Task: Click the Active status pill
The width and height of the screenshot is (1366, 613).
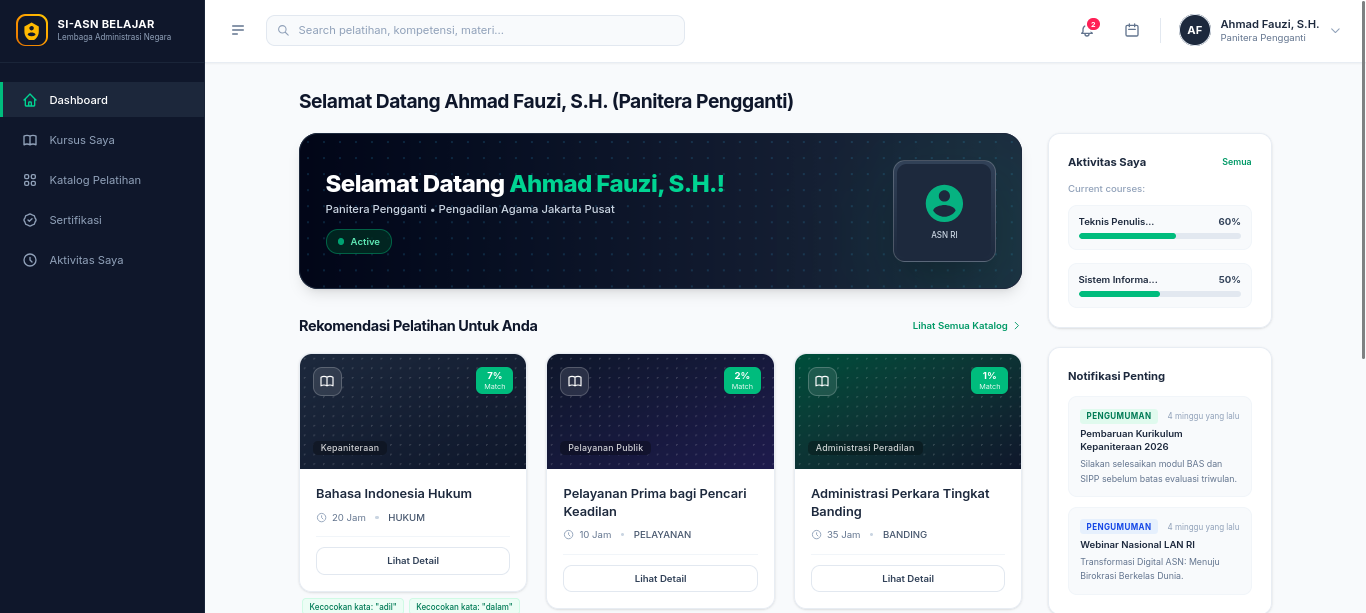Action: coord(359,242)
